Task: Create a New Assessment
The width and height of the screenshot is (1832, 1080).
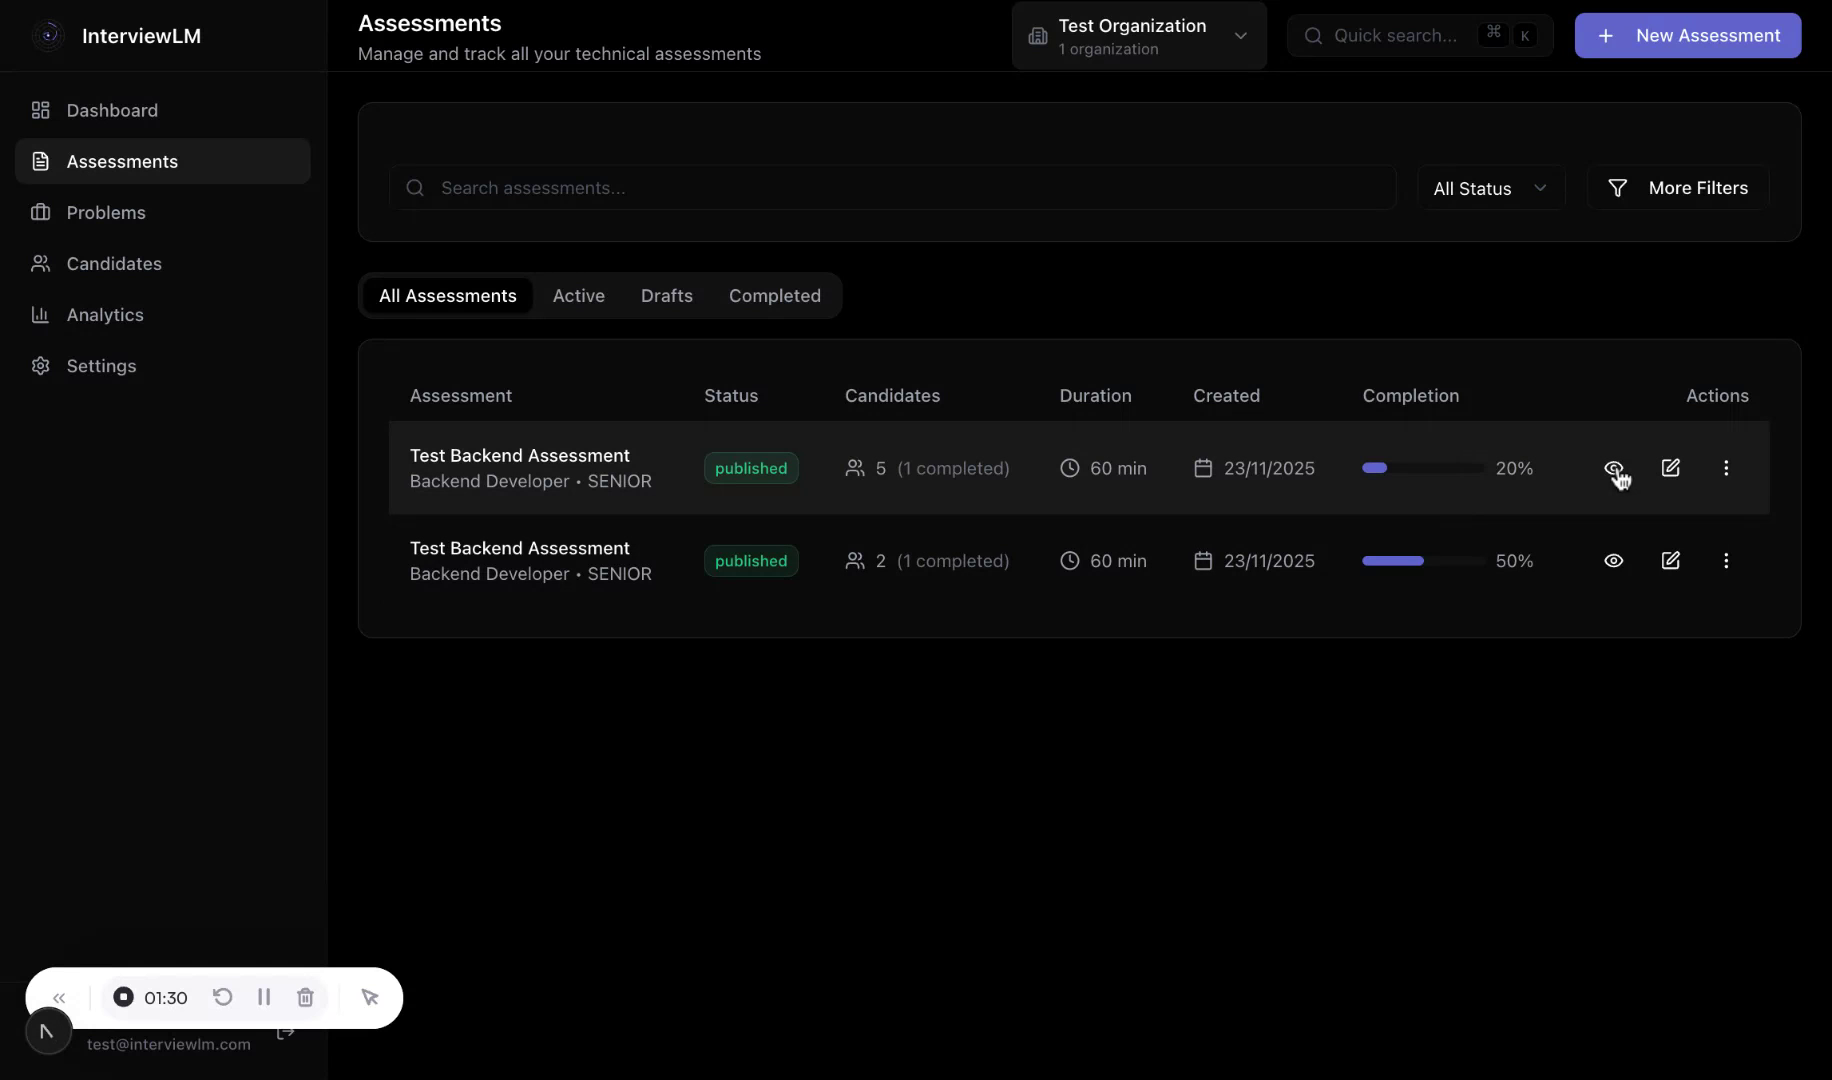Action: [x=1686, y=35]
